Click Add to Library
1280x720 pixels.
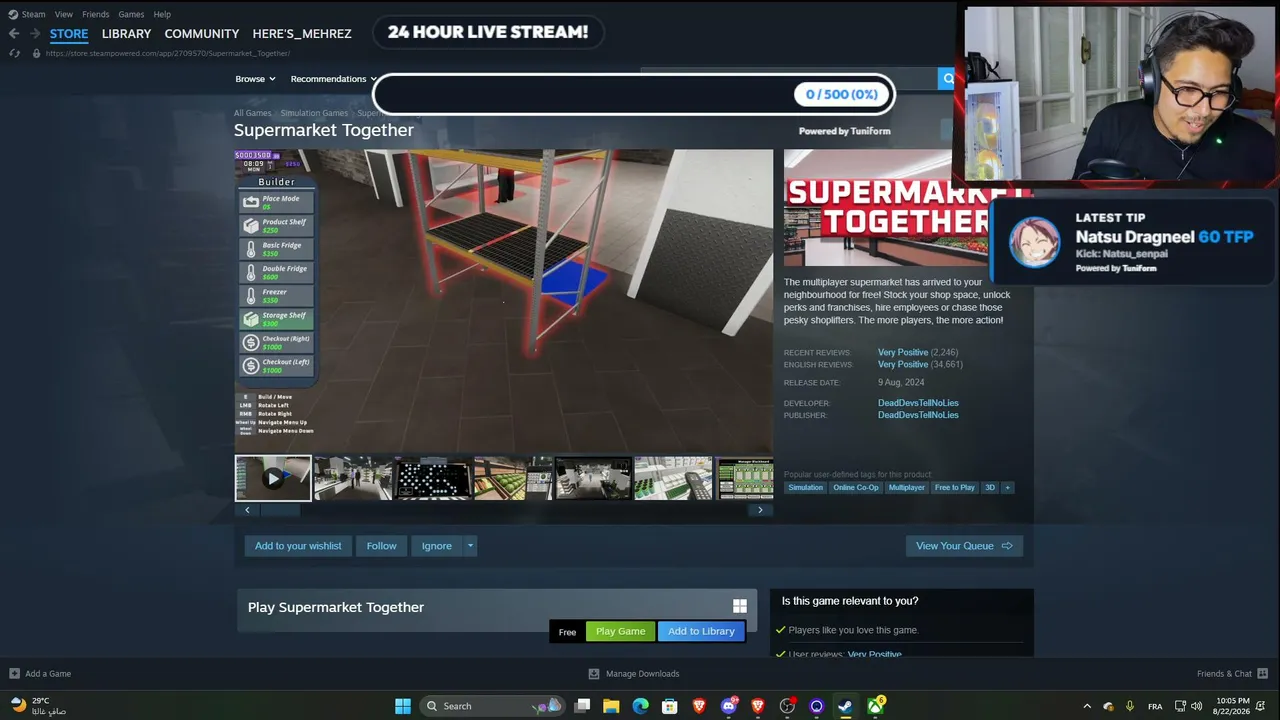coord(701,631)
